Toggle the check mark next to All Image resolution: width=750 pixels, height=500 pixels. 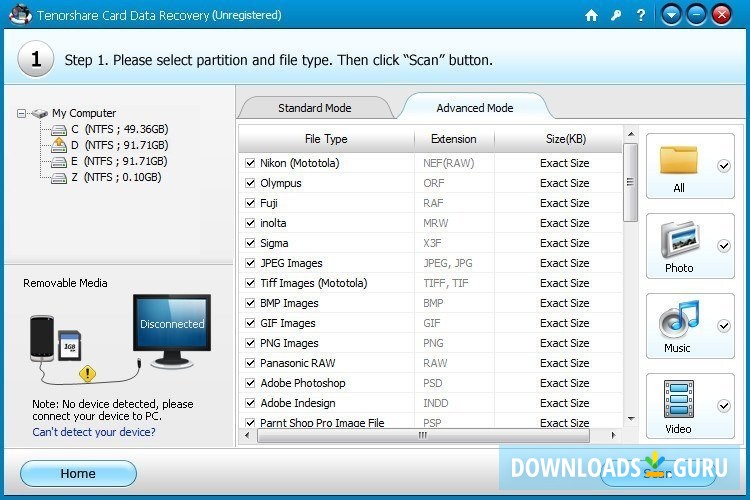click(724, 166)
